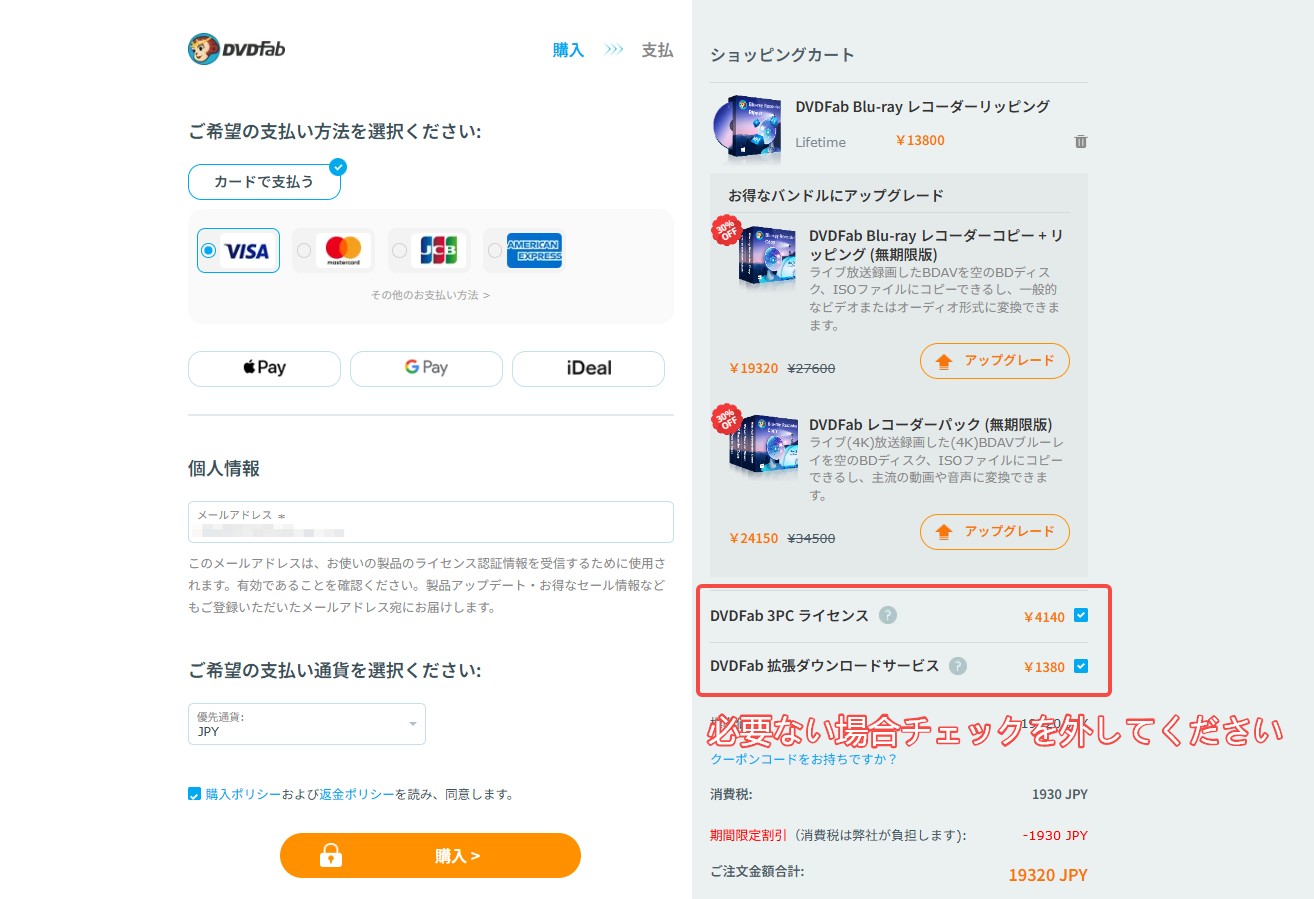1314x899 pixels.
Task: Click the ¥19320 bundle price
Action: coord(754,368)
